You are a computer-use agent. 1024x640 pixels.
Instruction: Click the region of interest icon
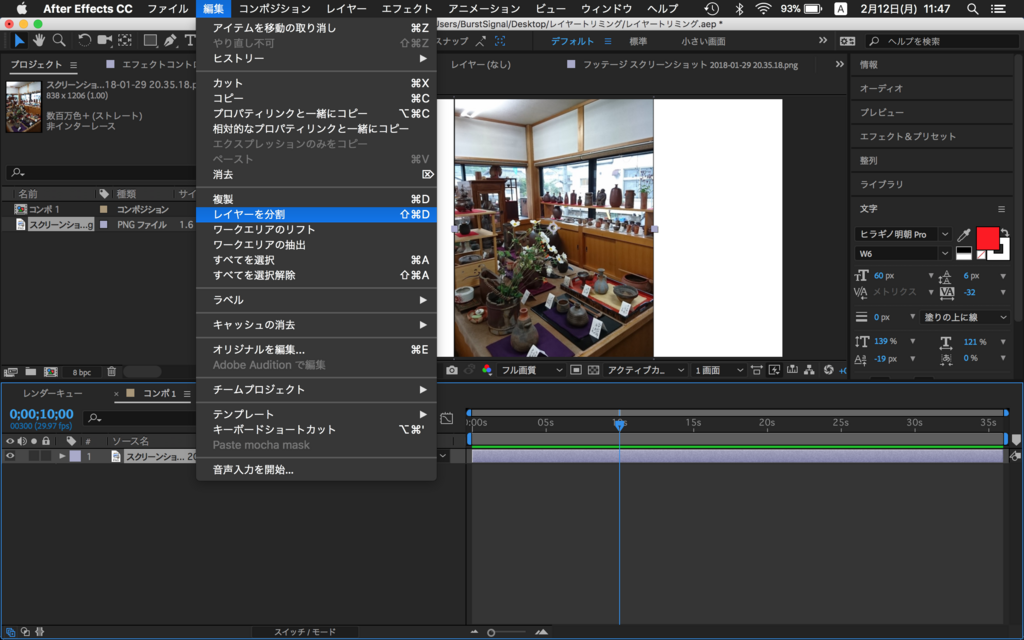(575, 370)
